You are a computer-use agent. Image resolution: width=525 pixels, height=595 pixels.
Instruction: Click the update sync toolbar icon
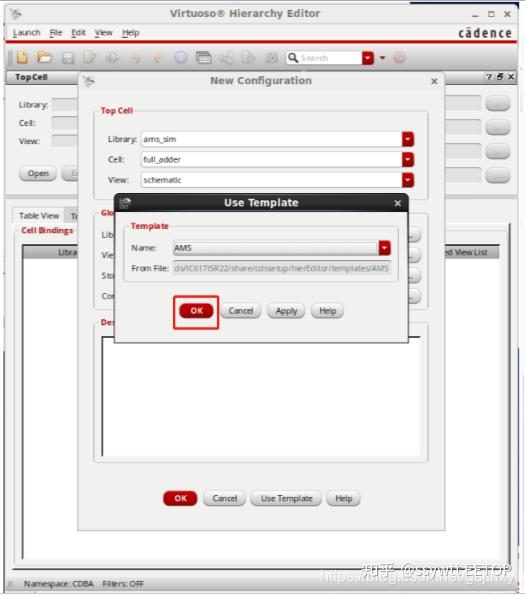click(112, 58)
